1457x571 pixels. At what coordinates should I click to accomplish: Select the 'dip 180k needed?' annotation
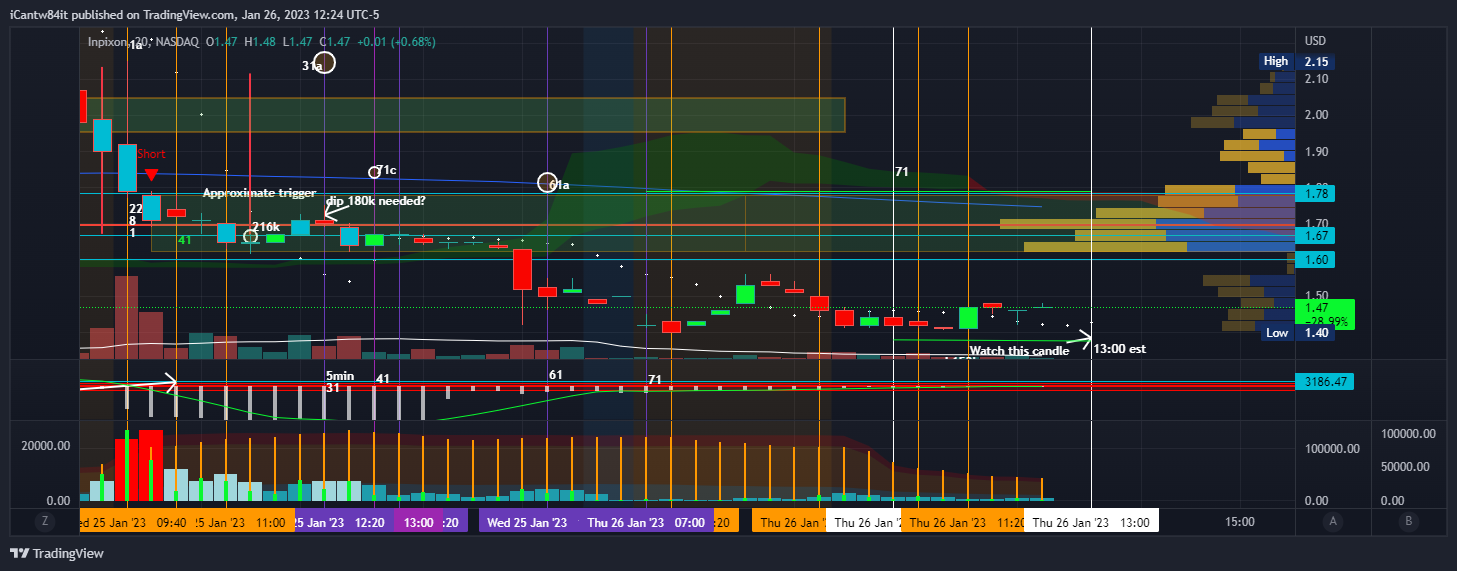pos(376,201)
